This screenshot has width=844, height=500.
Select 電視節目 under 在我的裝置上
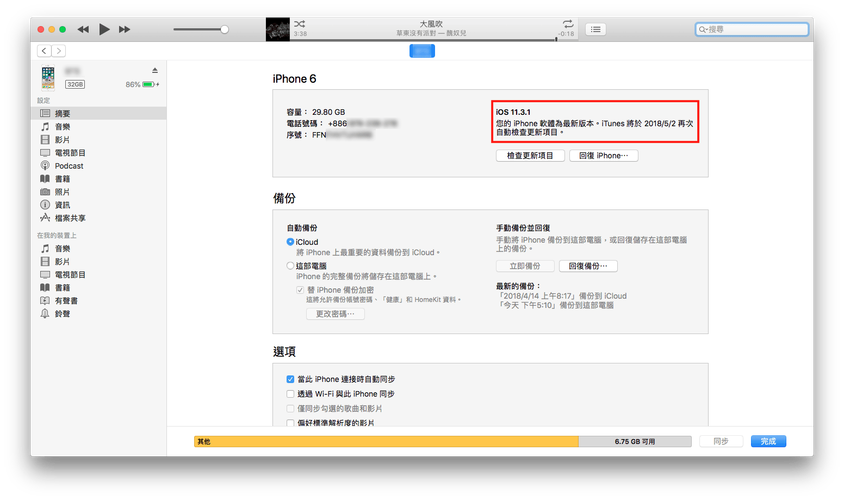pyautogui.click(x=99, y=274)
